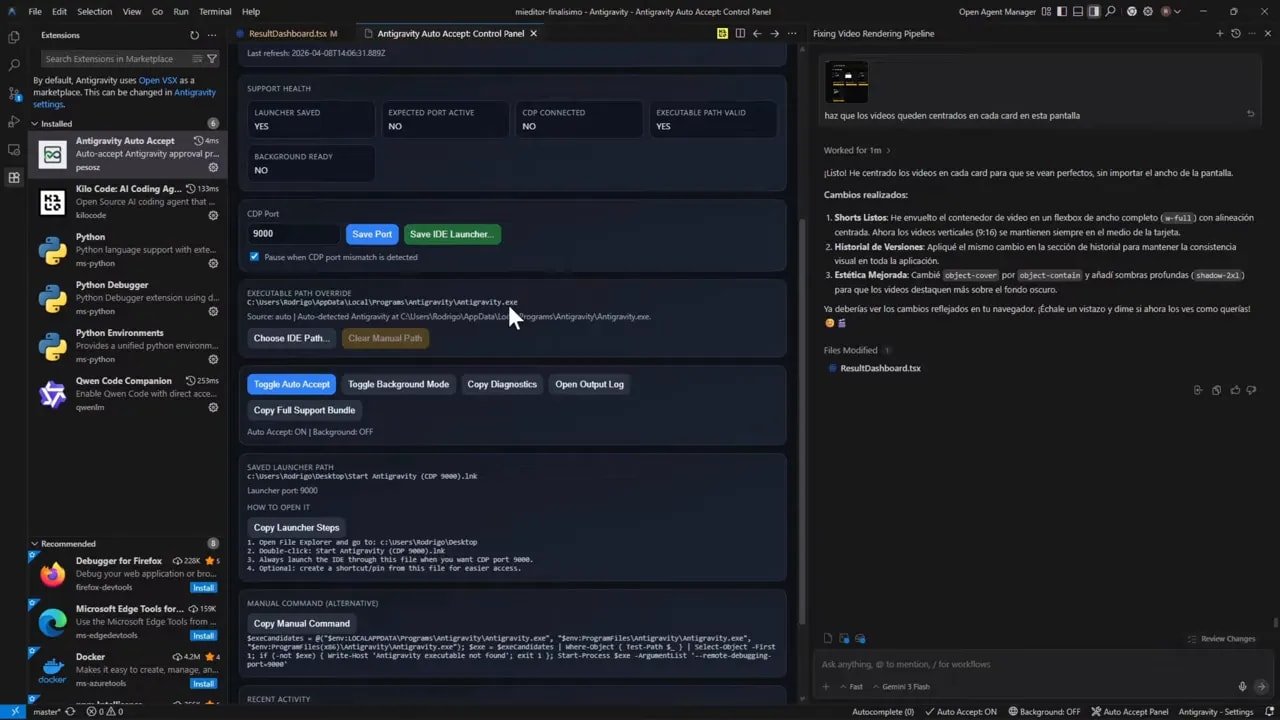Undo the user chat message
1280x720 pixels.
[1250, 114]
